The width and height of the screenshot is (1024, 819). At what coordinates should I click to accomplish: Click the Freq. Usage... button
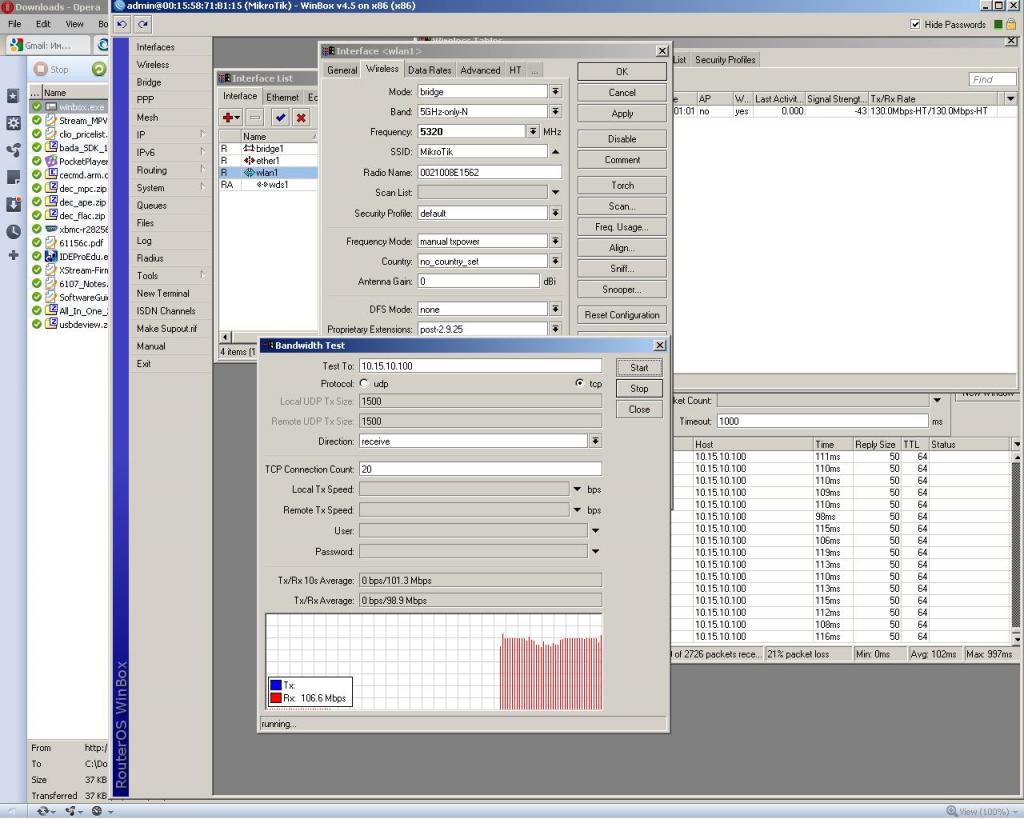tap(622, 227)
